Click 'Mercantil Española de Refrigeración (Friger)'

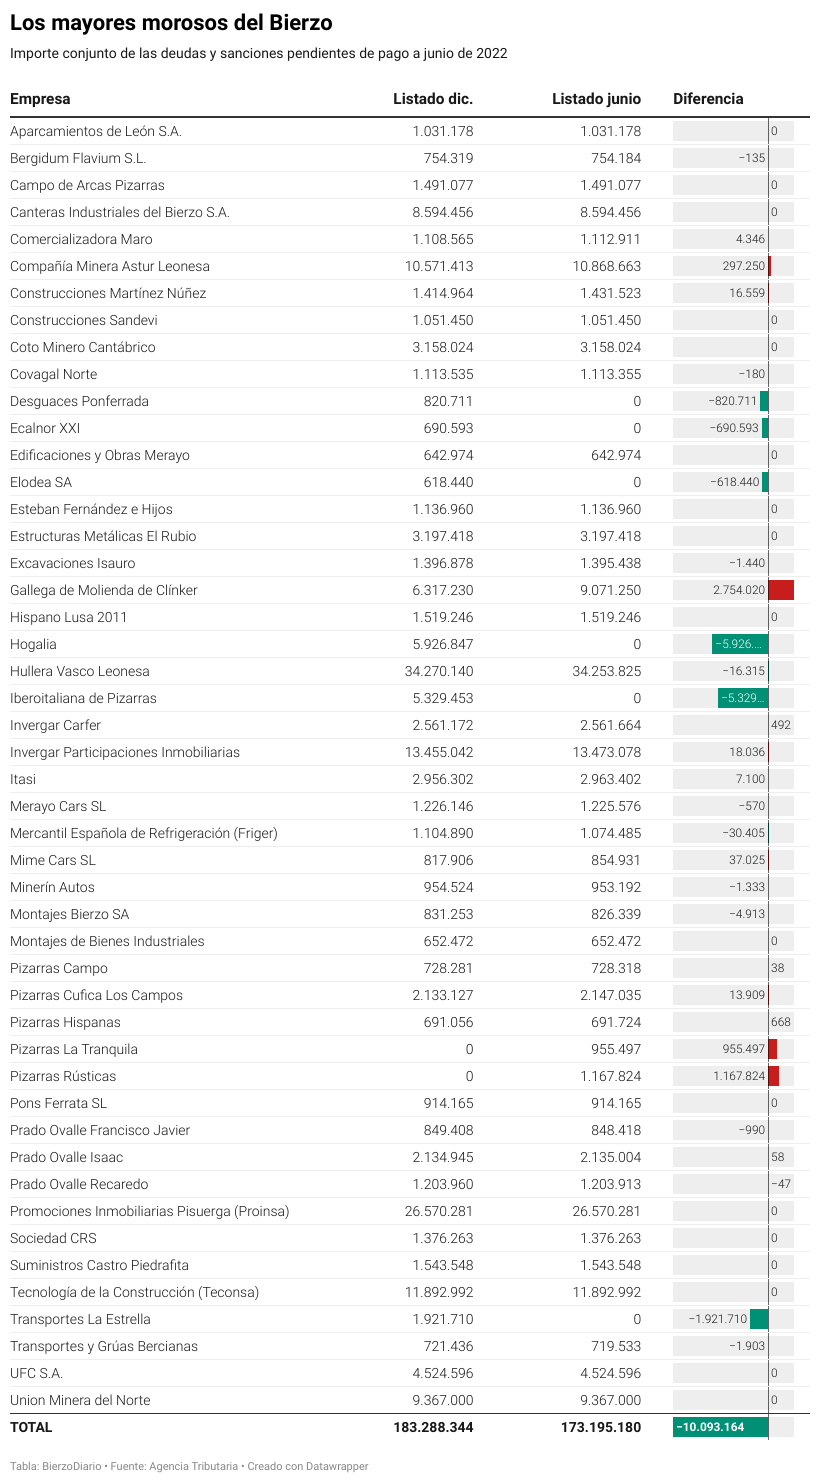coord(144,833)
